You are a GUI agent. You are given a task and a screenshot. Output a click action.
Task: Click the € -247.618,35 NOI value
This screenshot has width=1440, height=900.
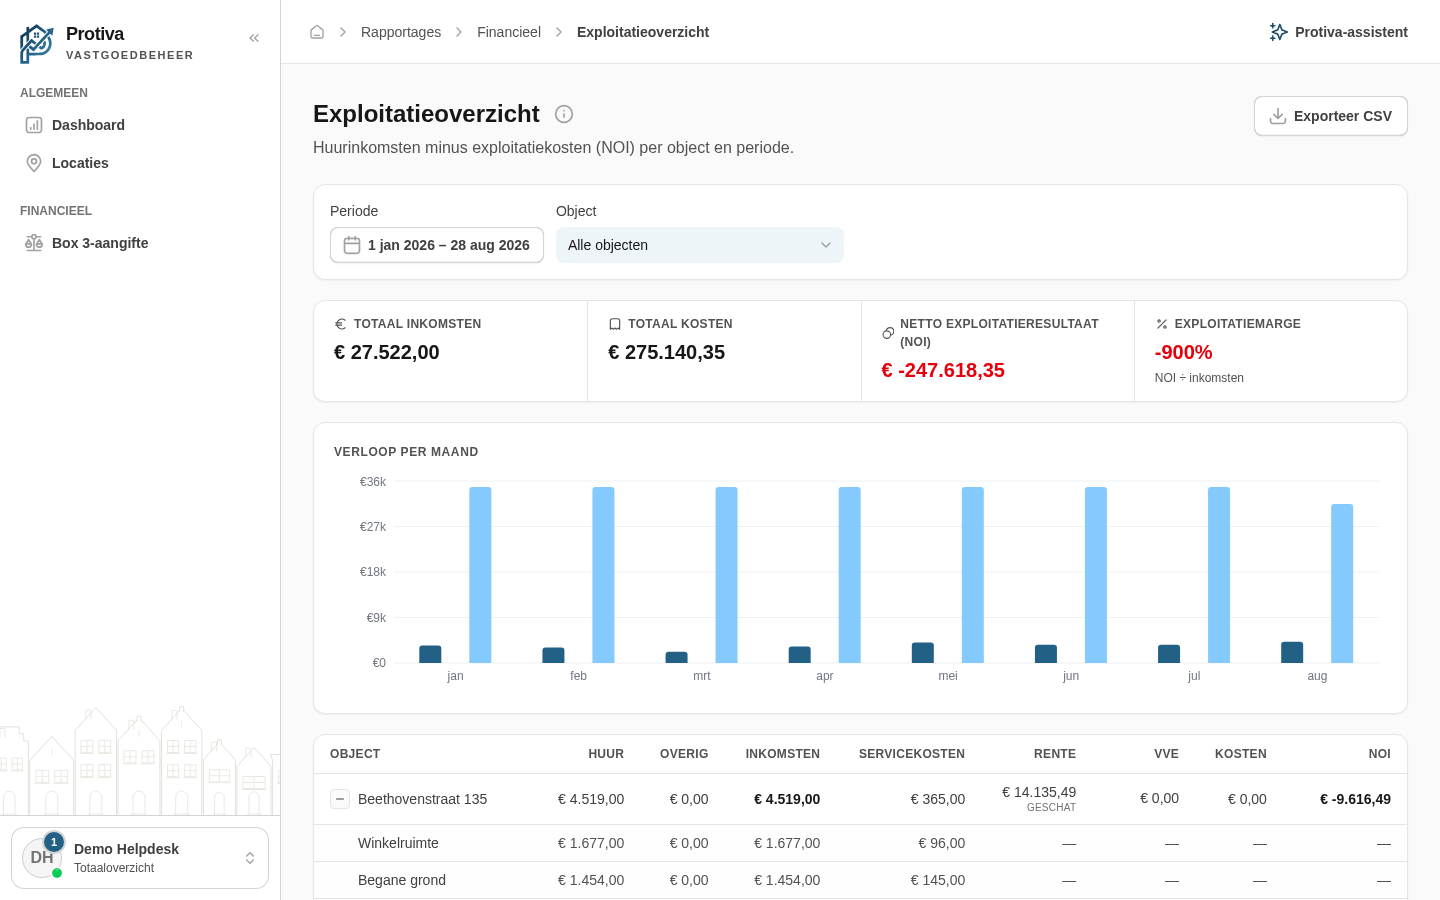pos(943,370)
